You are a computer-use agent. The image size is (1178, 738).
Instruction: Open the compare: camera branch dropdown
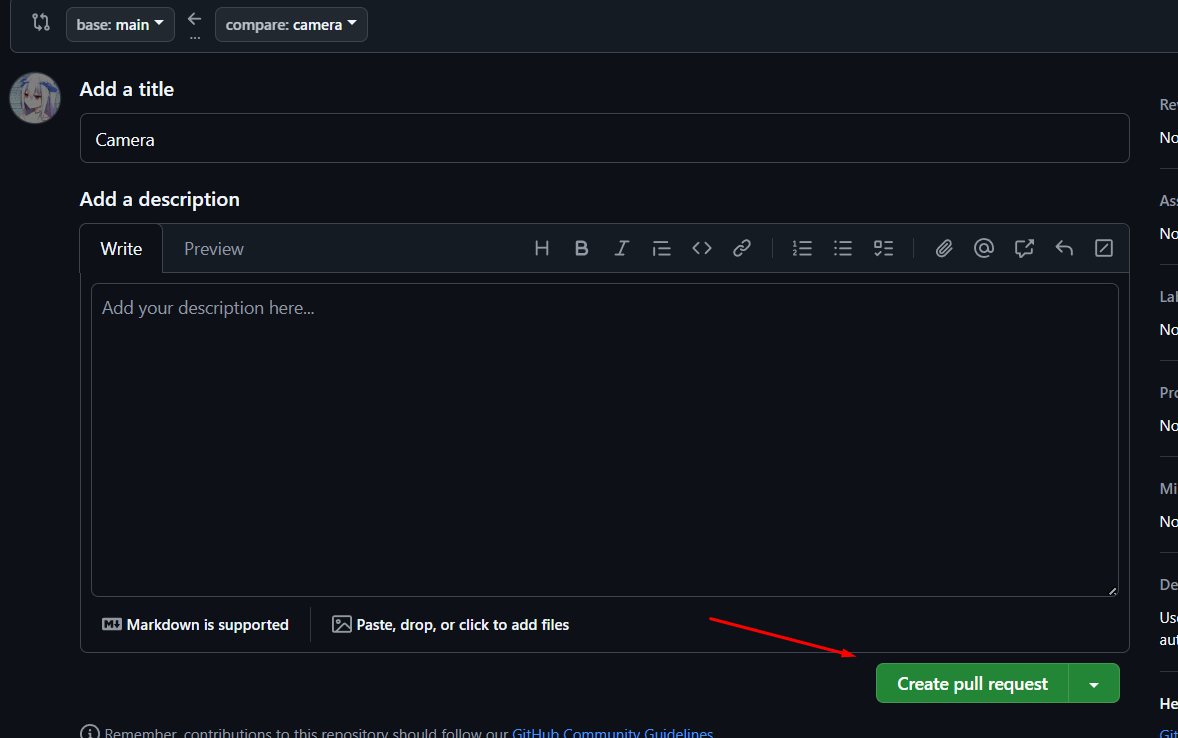pyautogui.click(x=291, y=25)
